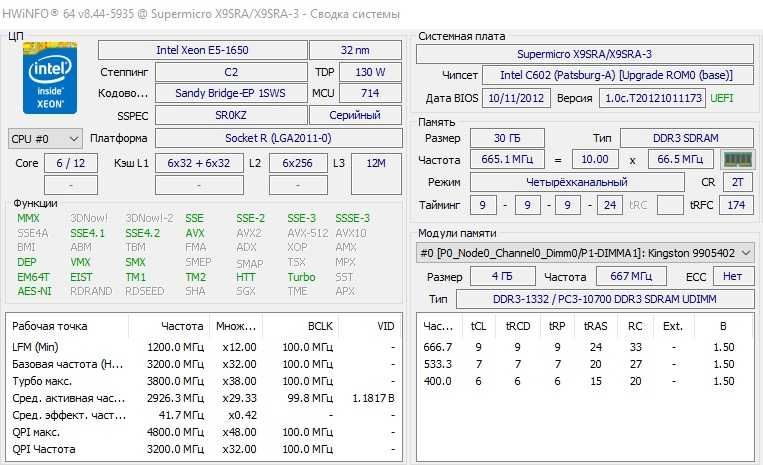Click platform Socket R (LGA2011-0)
Screen dimensions: 763x465
(279, 138)
